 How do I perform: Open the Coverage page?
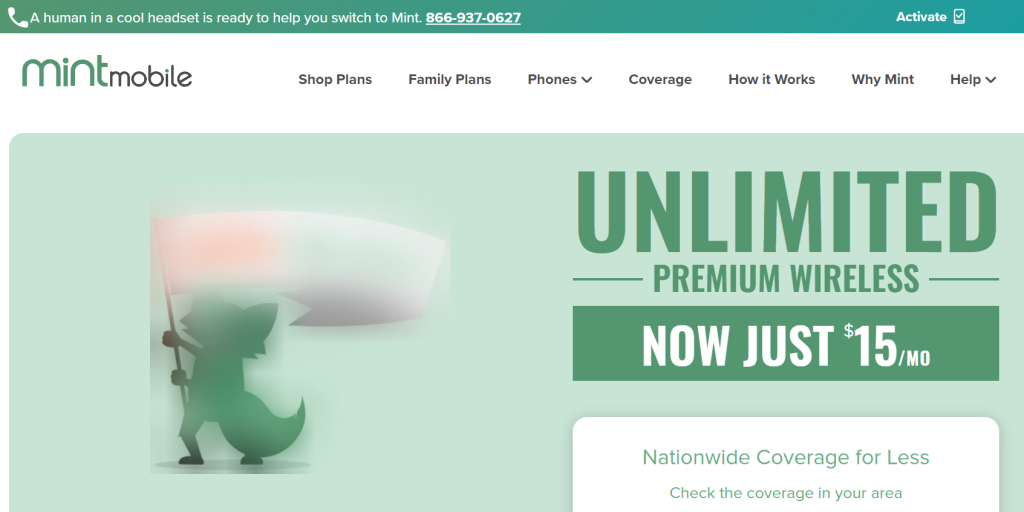pos(660,79)
